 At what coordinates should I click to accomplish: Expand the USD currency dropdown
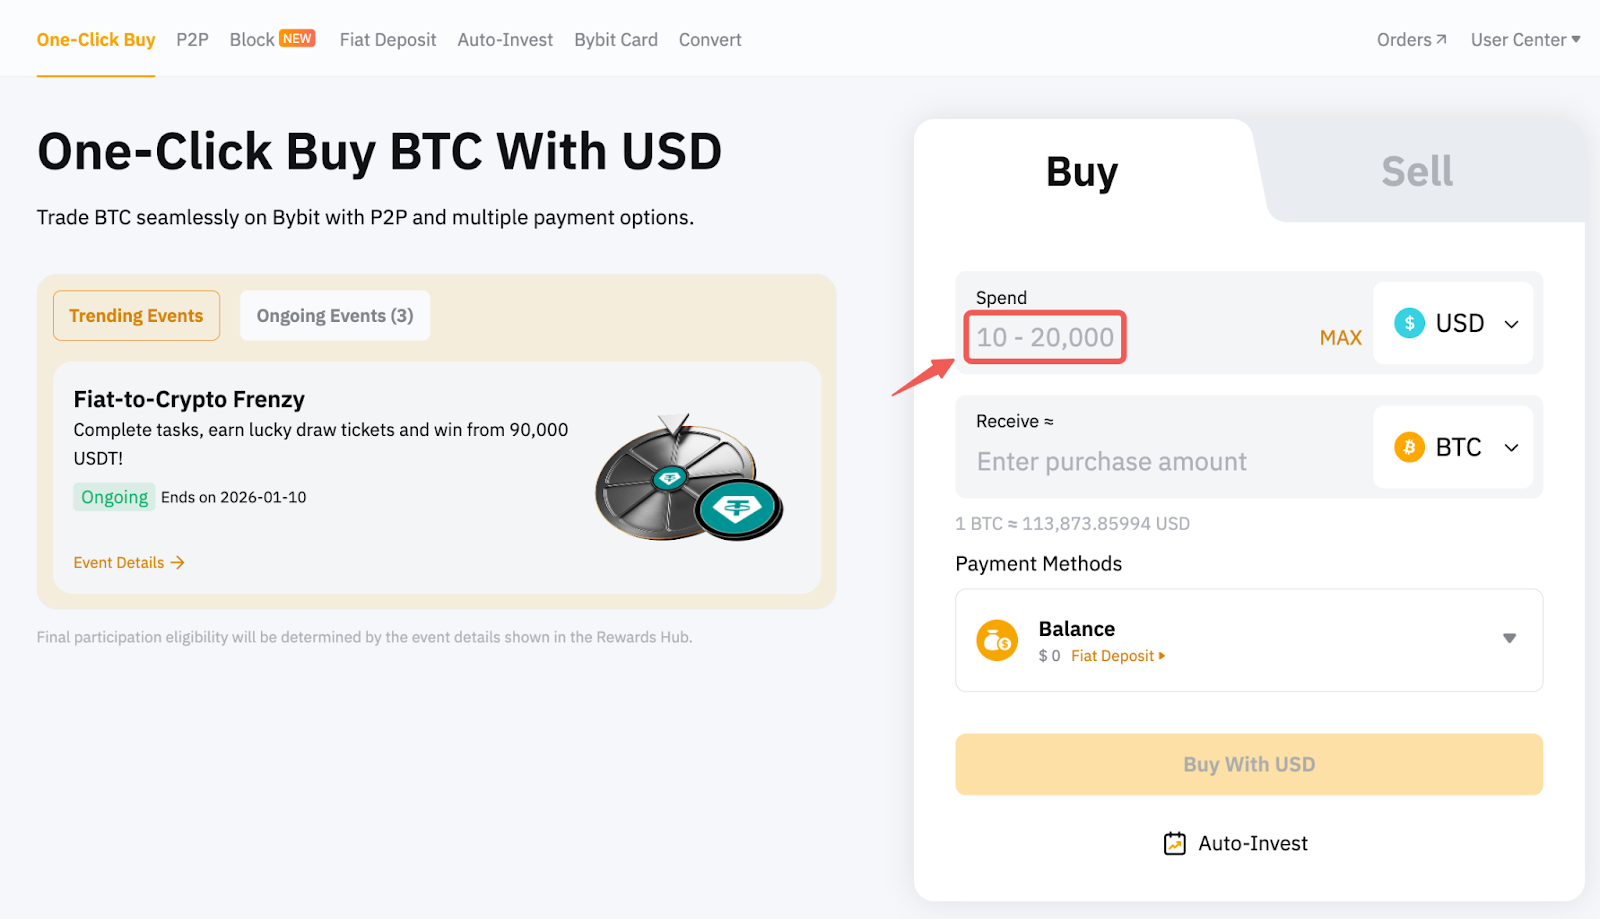(1511, 324)
